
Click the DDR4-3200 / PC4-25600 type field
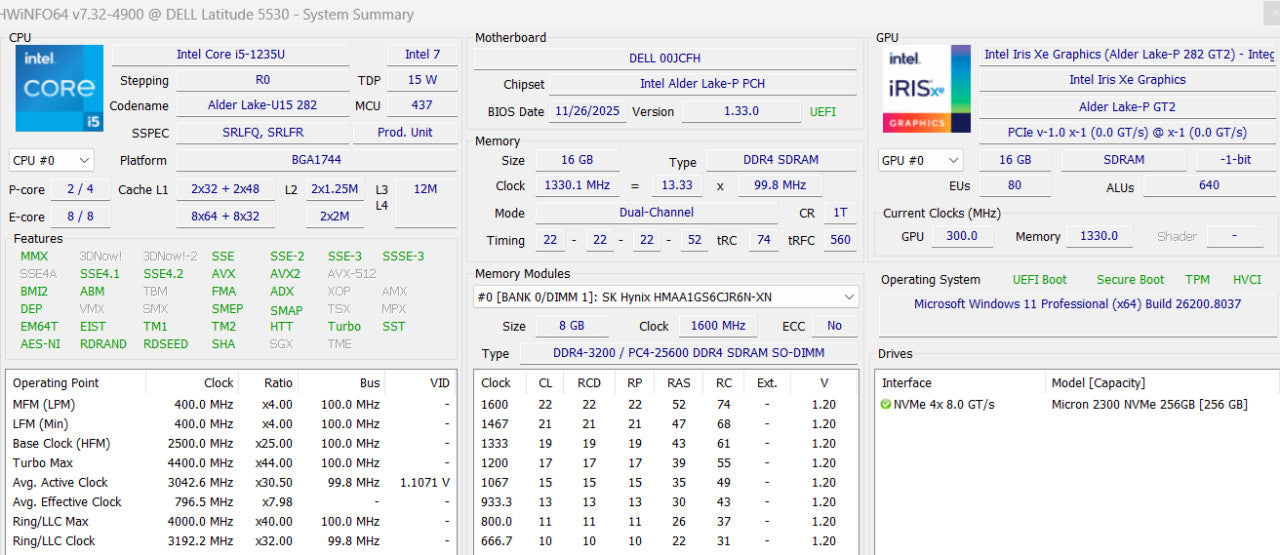pos(690,354)
